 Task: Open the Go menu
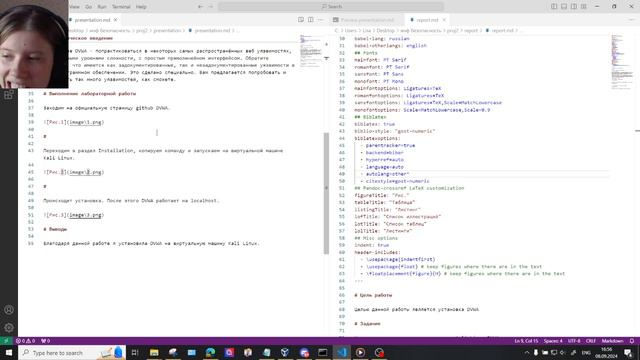[x=89, y=7]
